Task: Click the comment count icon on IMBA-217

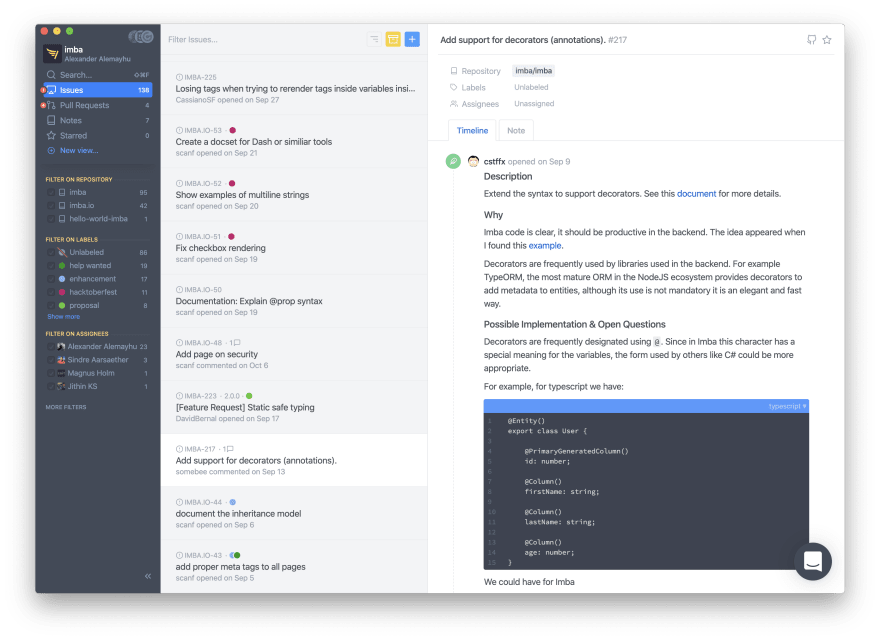Action: point(230,449)
